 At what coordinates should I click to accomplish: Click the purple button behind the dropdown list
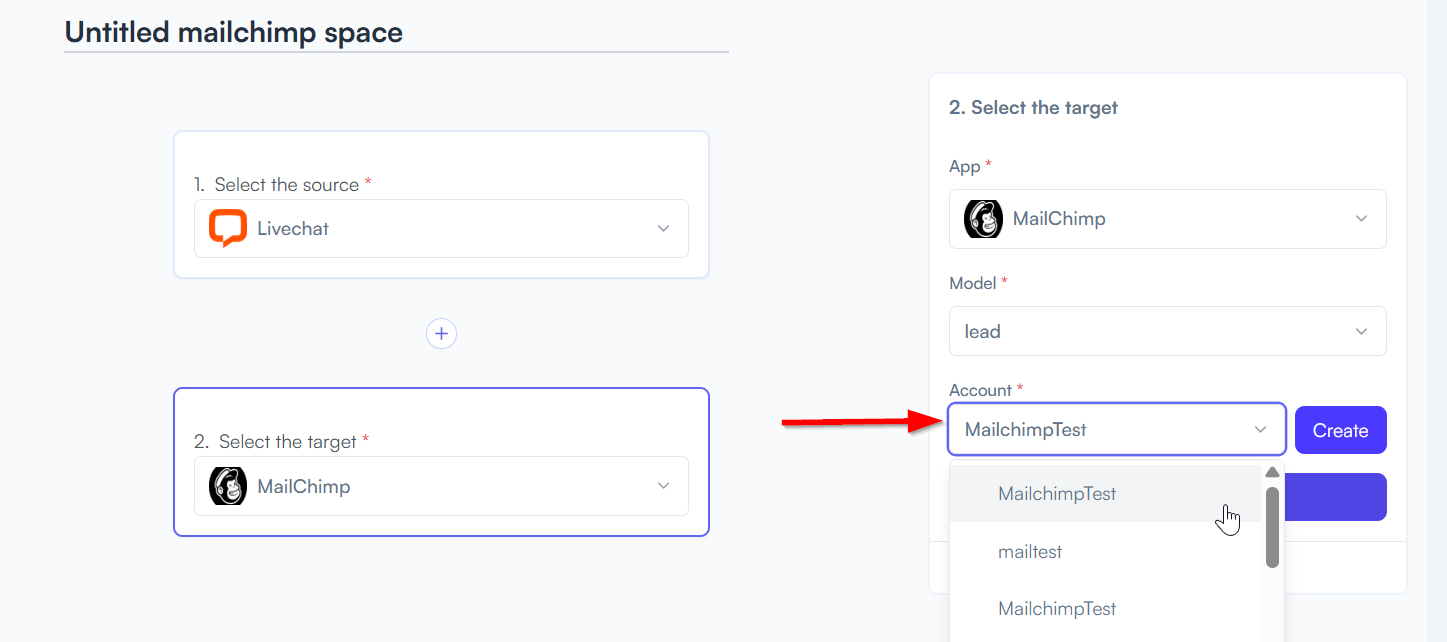(x=1333, y=497)
